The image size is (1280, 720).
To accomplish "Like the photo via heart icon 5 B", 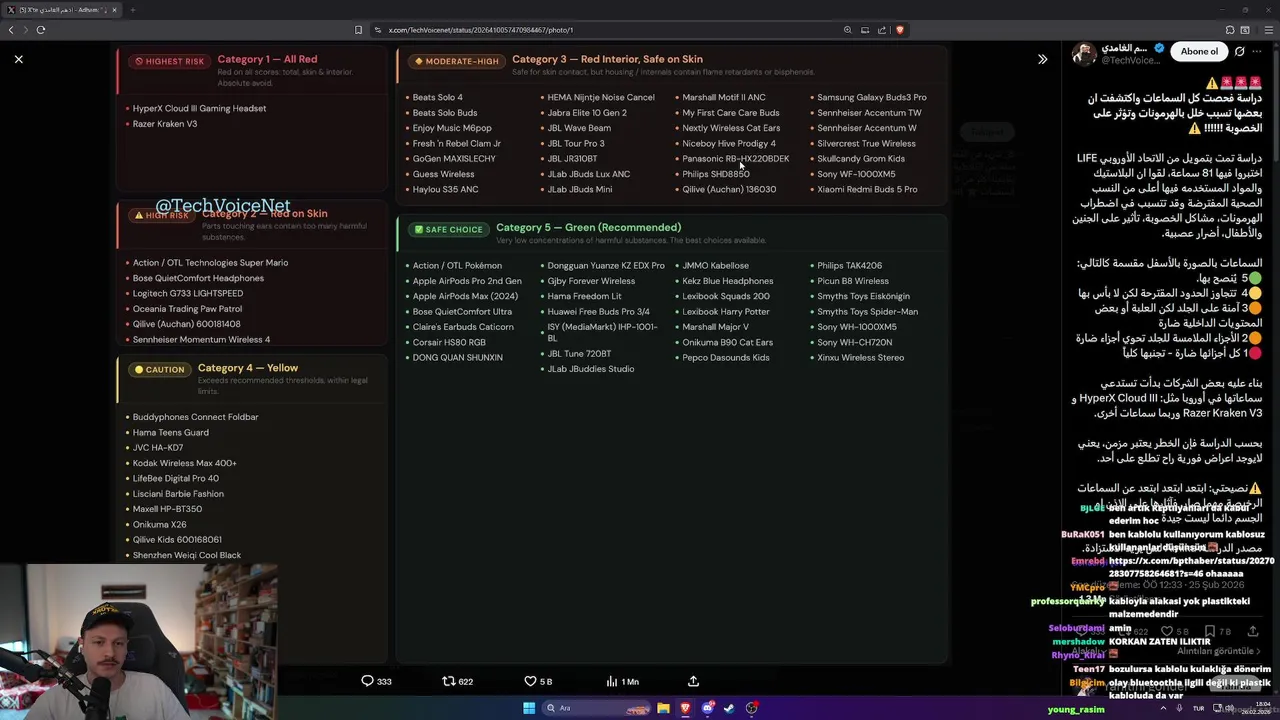I will click(x=530, y=681).
